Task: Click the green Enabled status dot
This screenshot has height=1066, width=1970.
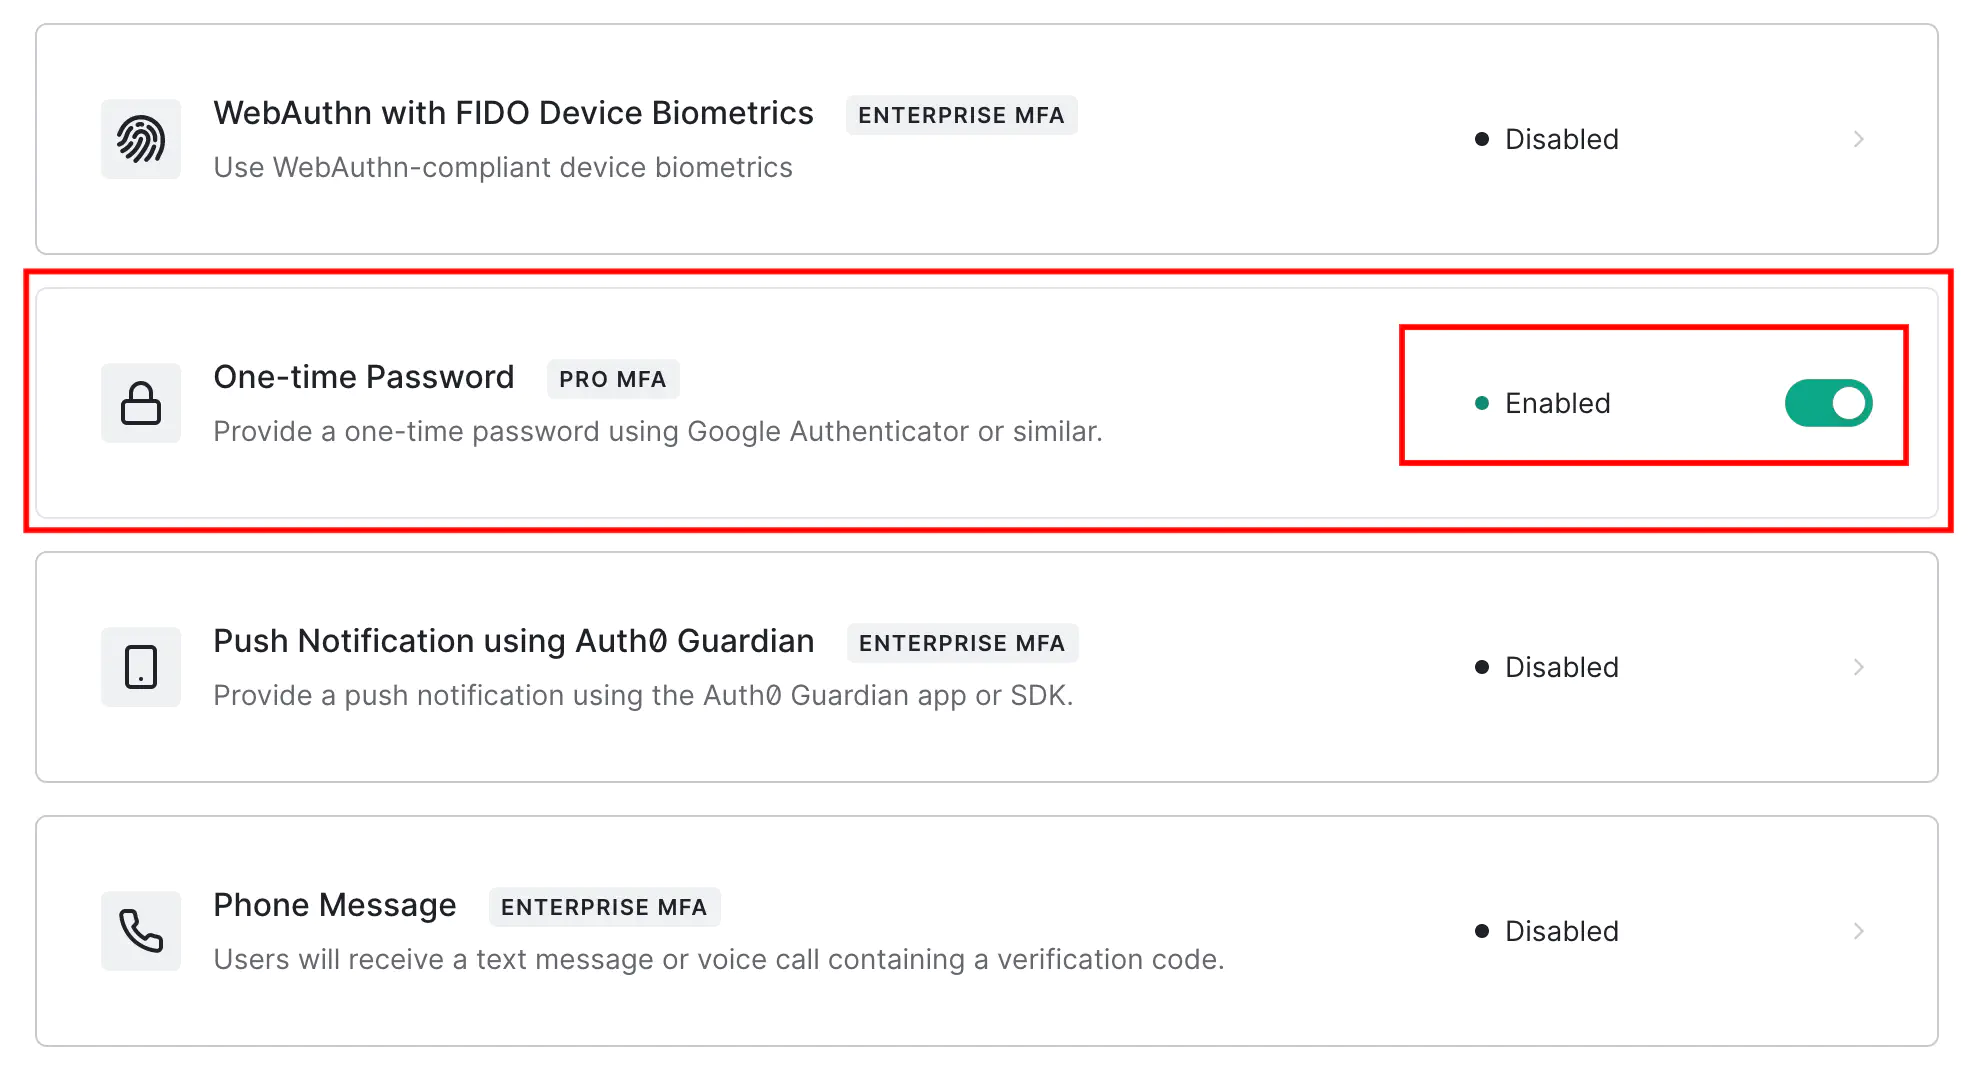Action: [x=1482, y=403]
